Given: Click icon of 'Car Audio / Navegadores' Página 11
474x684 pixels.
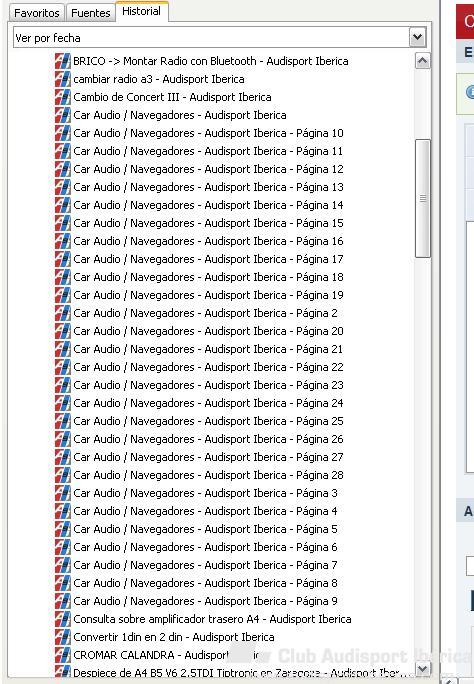Looking at the screenshot, I should point(62,151).
